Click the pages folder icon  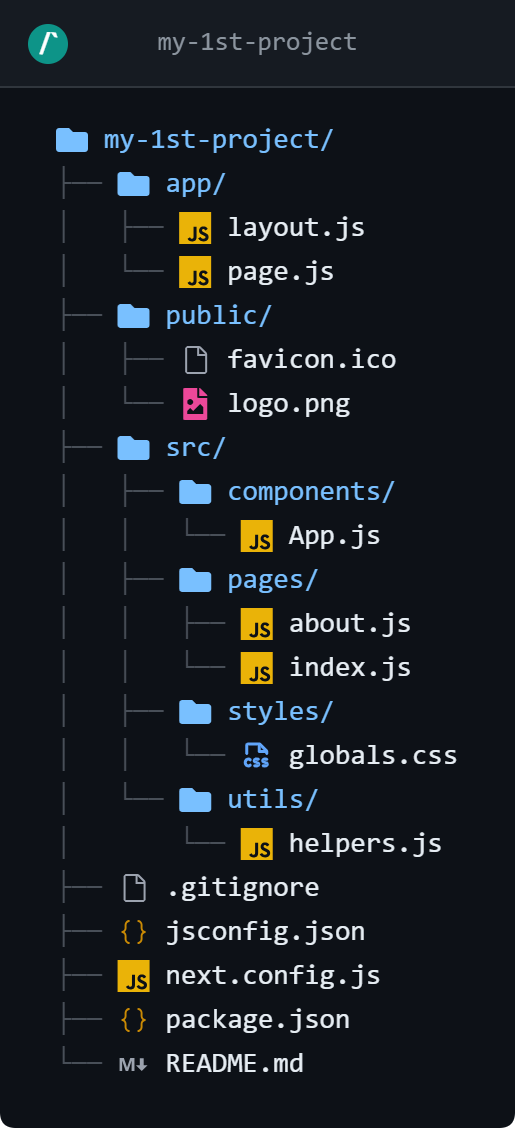point(195,580)
